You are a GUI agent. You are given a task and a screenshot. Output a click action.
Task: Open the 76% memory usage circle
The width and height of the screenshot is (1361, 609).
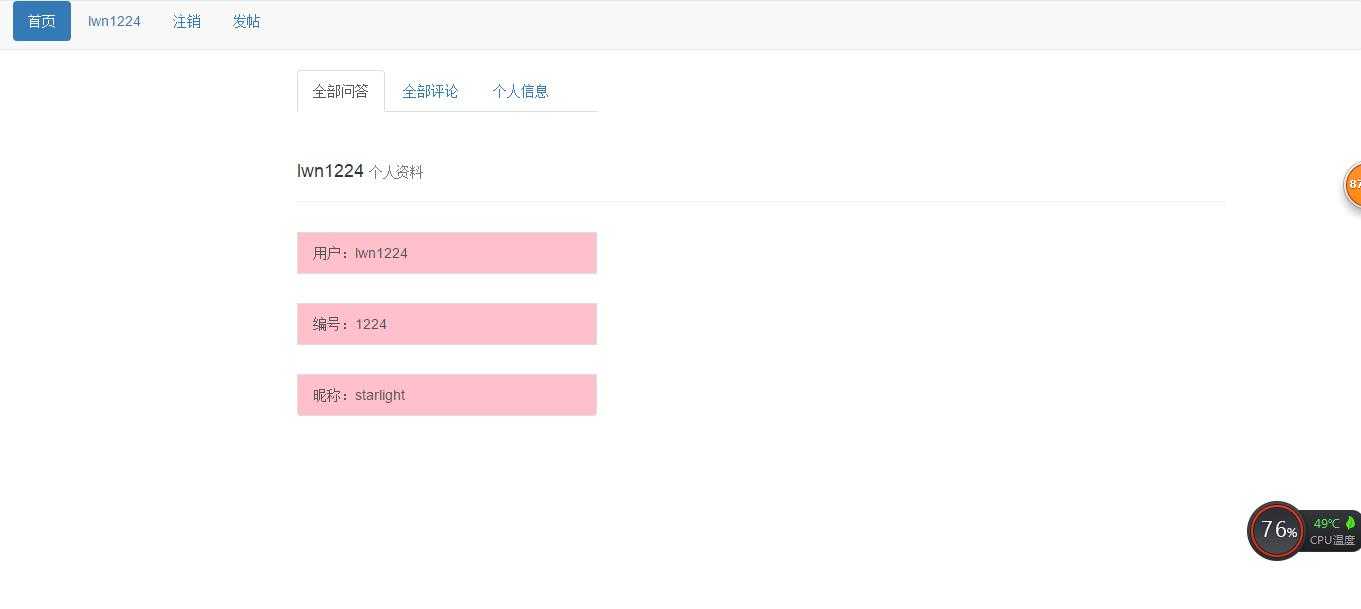point(1276,530)
